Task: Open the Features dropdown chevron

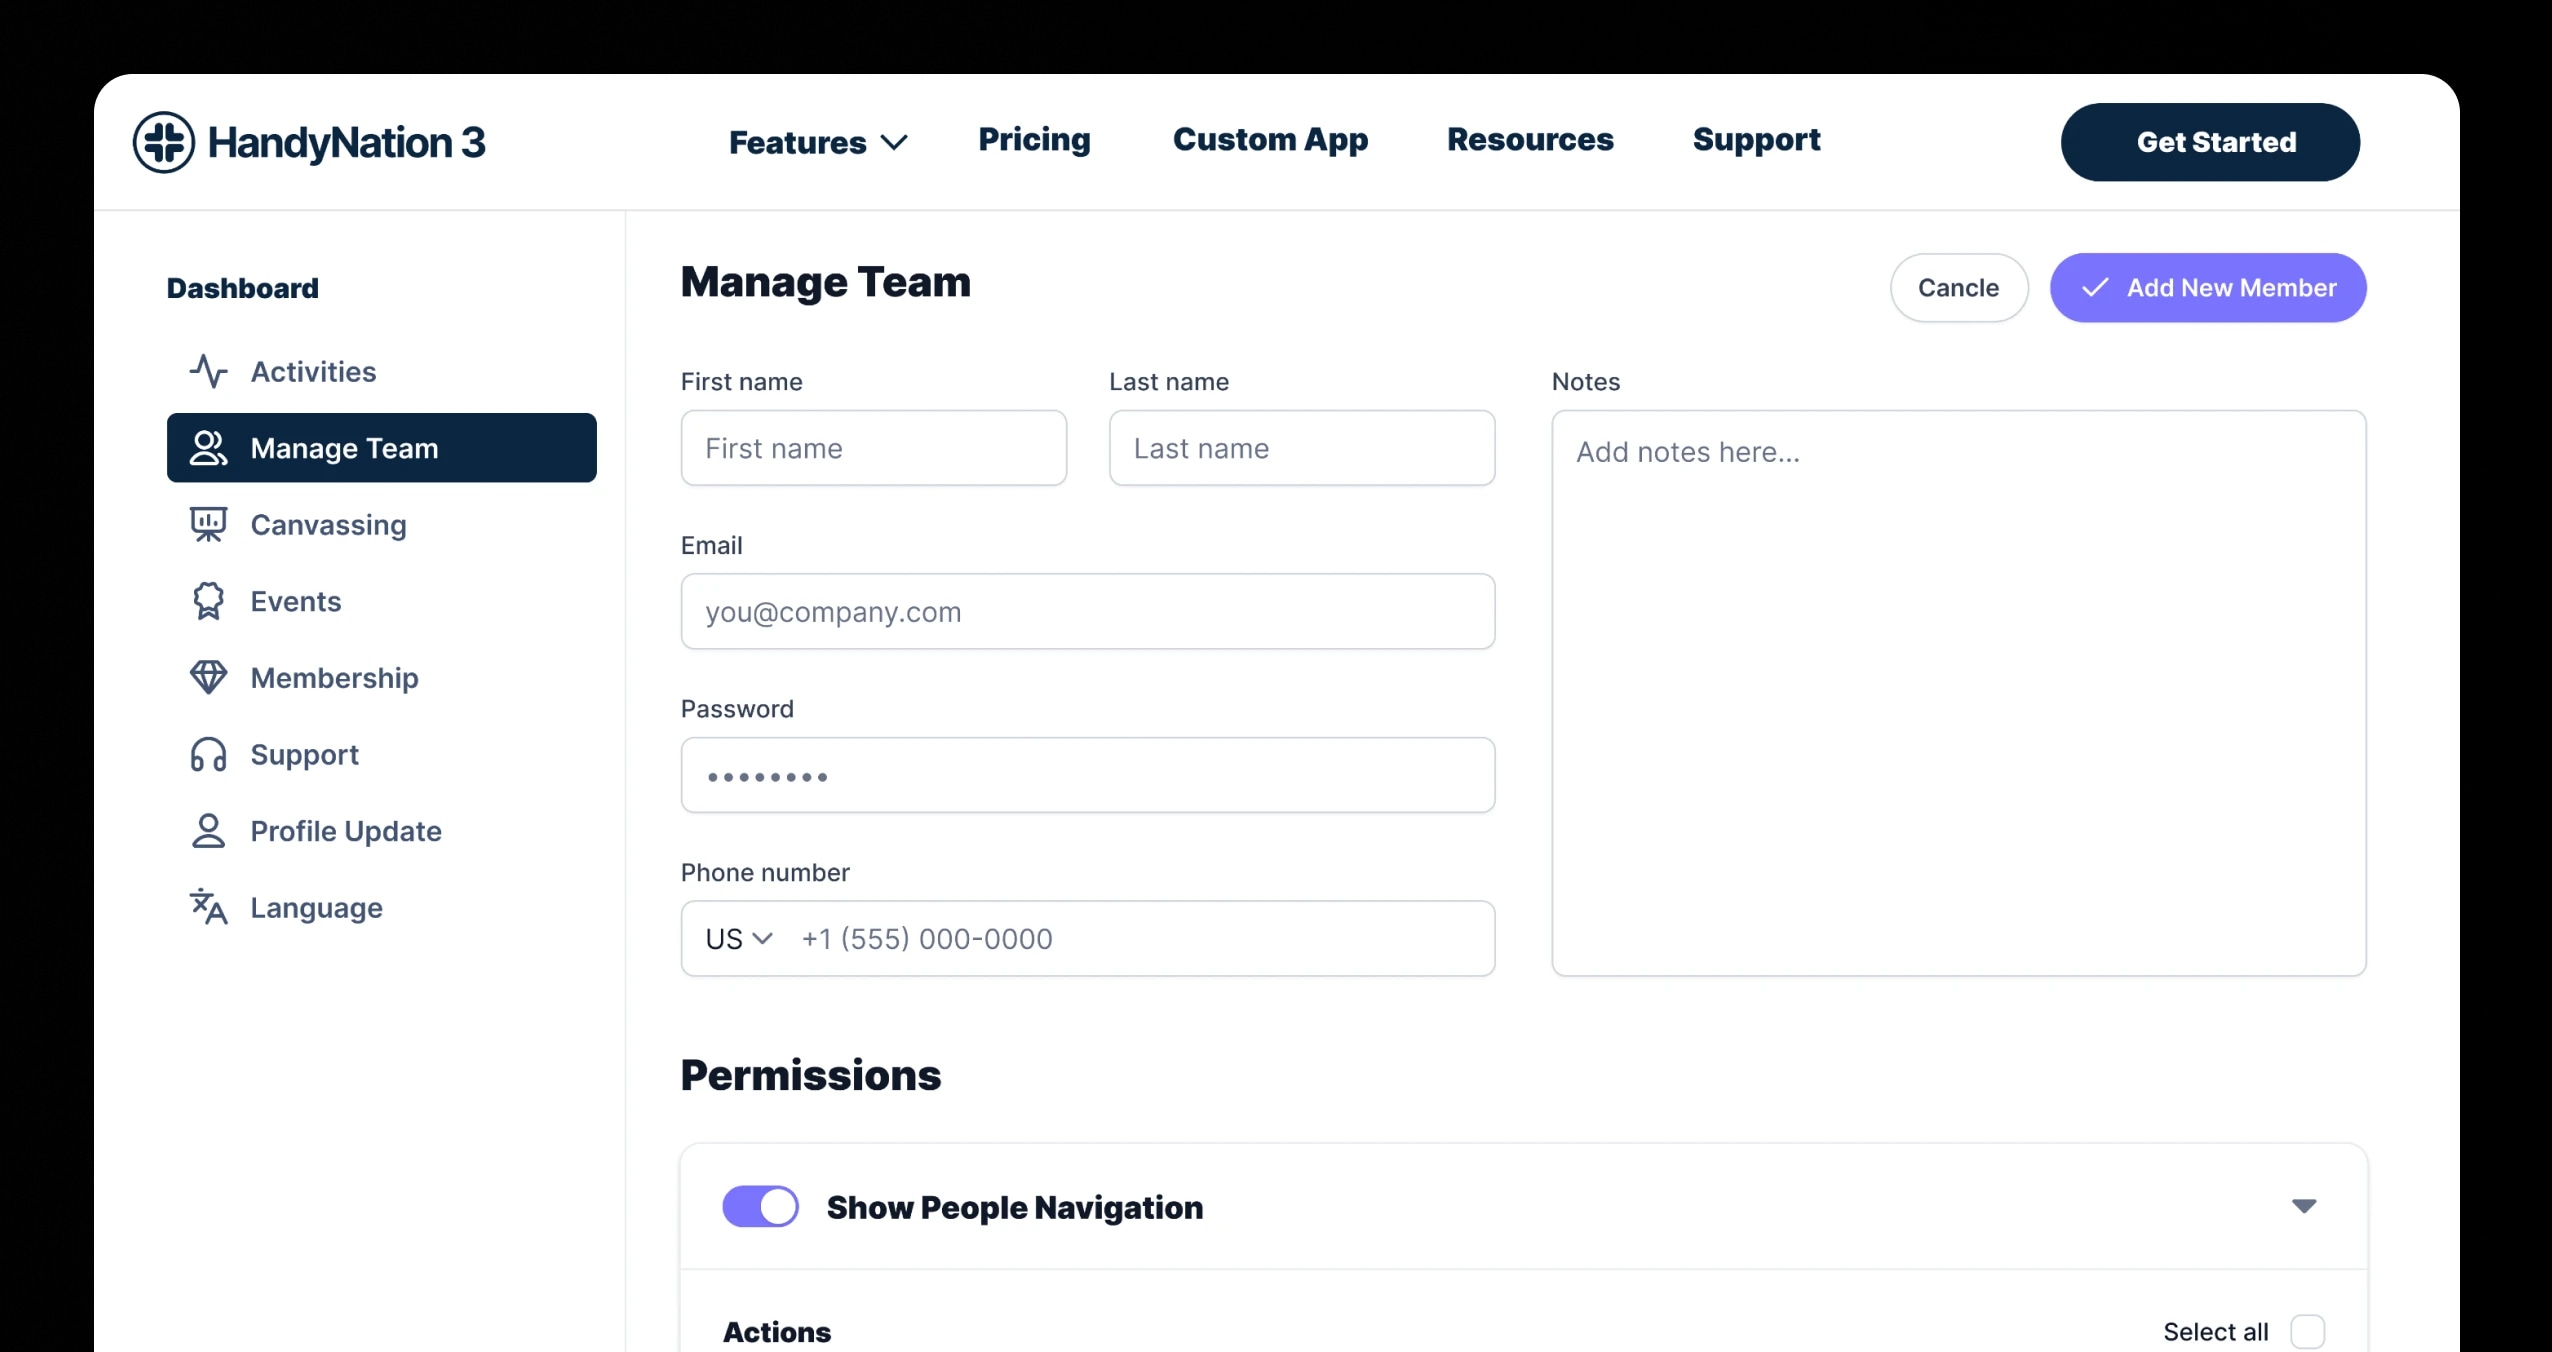Action: pos(894,143)
